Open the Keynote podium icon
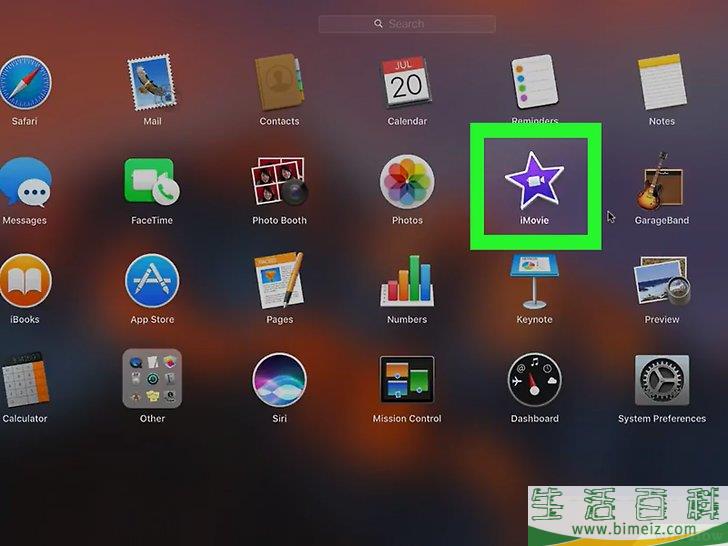Screen dimensions: 728x546 point(534,281)
